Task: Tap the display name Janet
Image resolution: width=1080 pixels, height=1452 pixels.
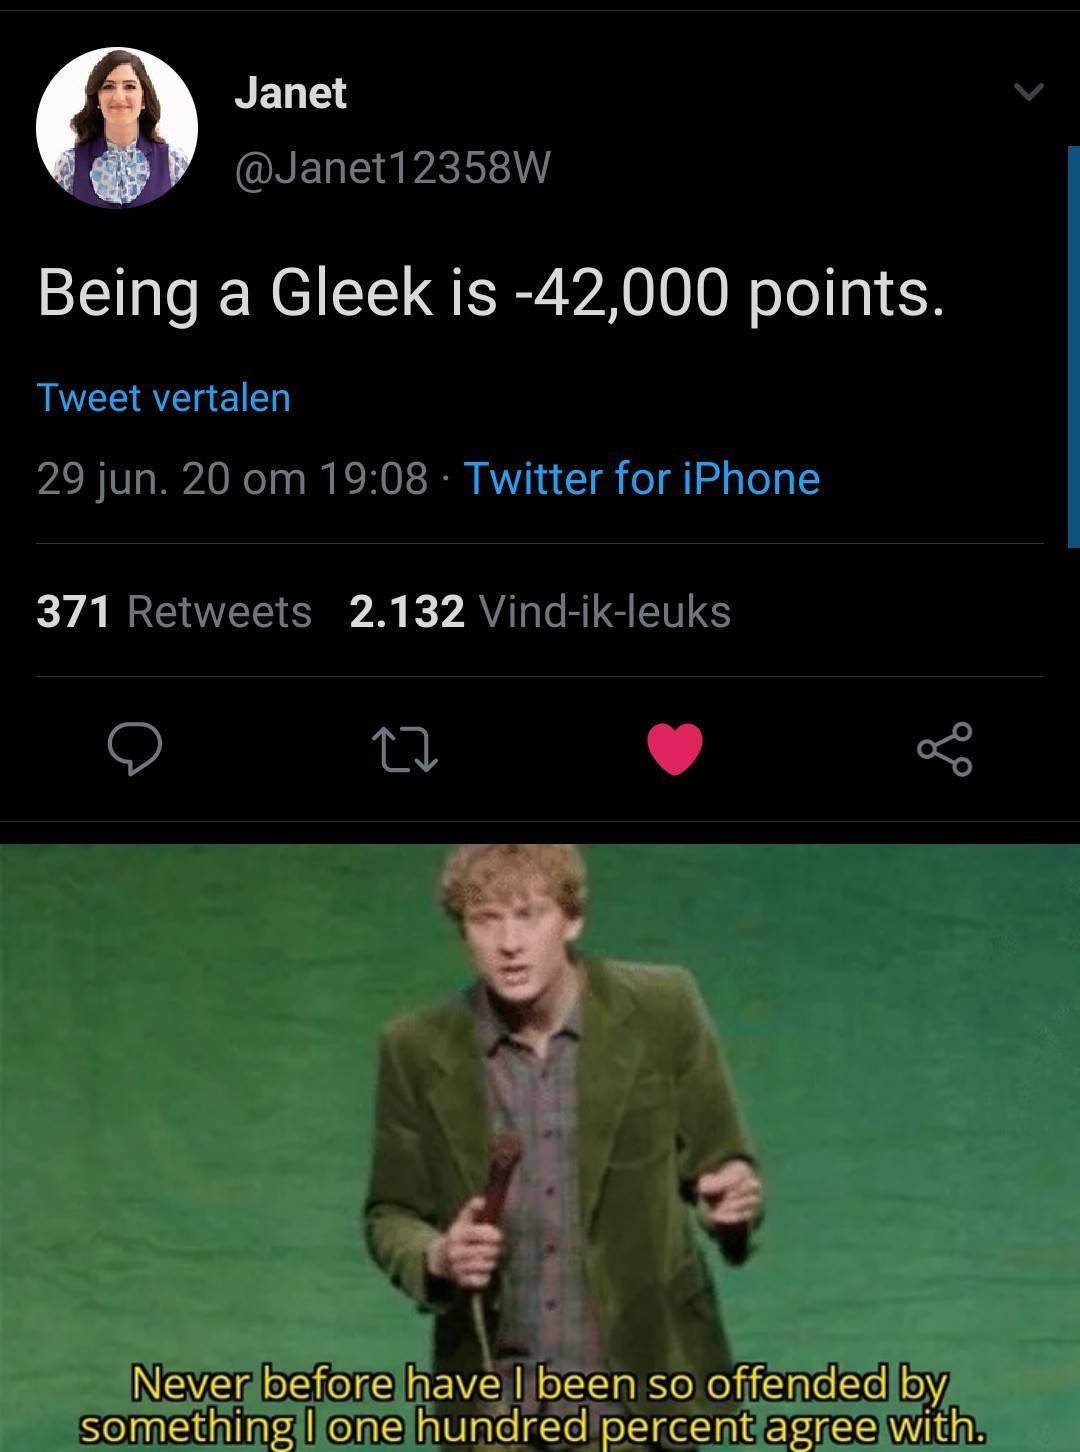Action: click(x=290, y=93)
